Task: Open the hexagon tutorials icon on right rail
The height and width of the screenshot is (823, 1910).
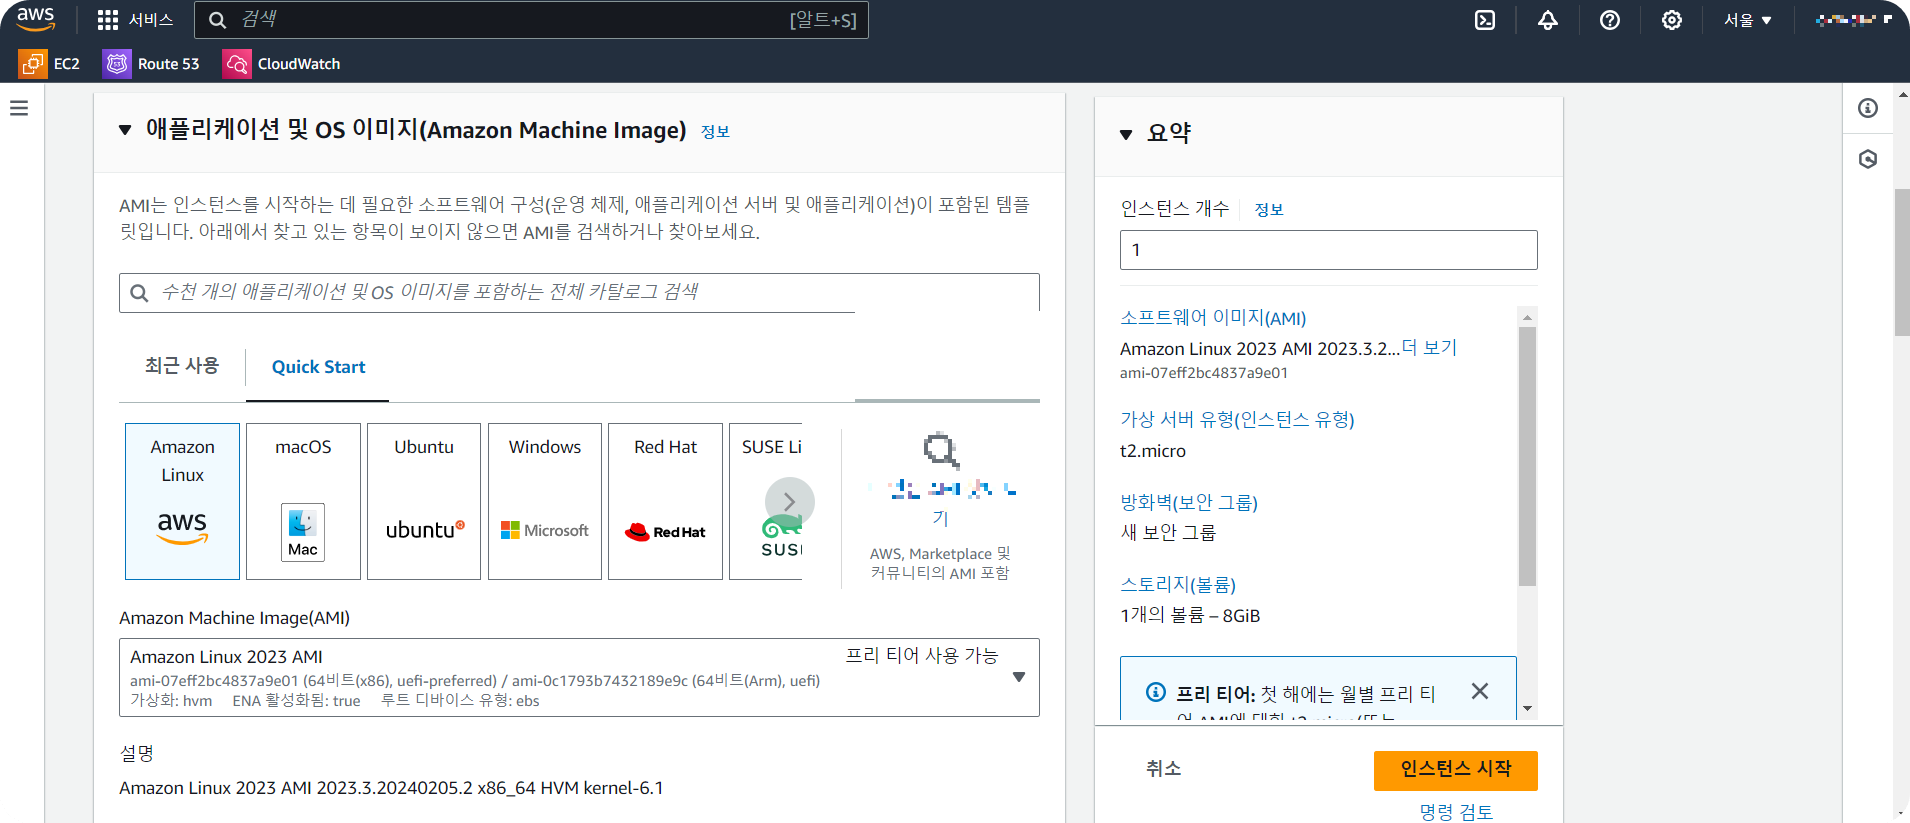Action: (1868, 159)
